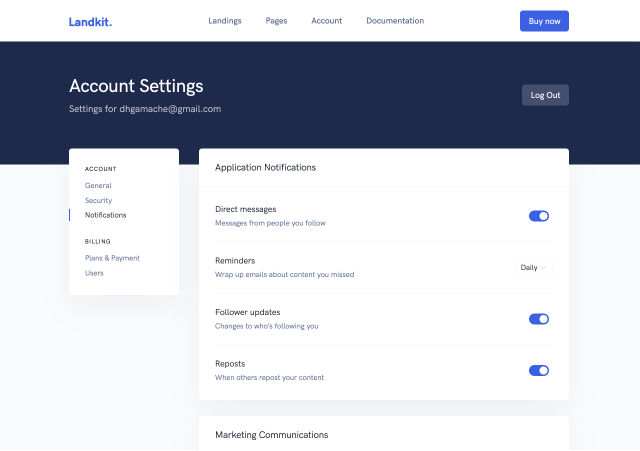
Task: Click the Log Out button
Action: coord(545,95)
